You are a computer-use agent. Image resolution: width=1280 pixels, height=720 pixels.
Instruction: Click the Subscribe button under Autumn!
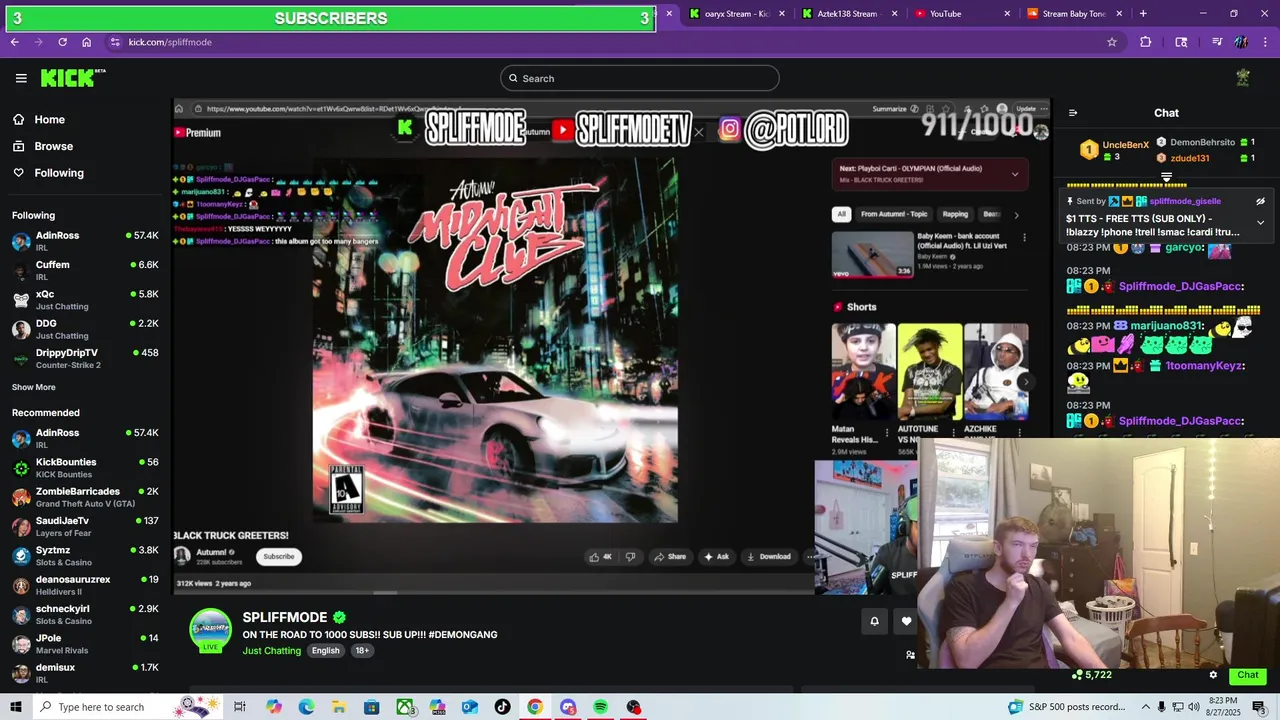(x=279, y=557)
